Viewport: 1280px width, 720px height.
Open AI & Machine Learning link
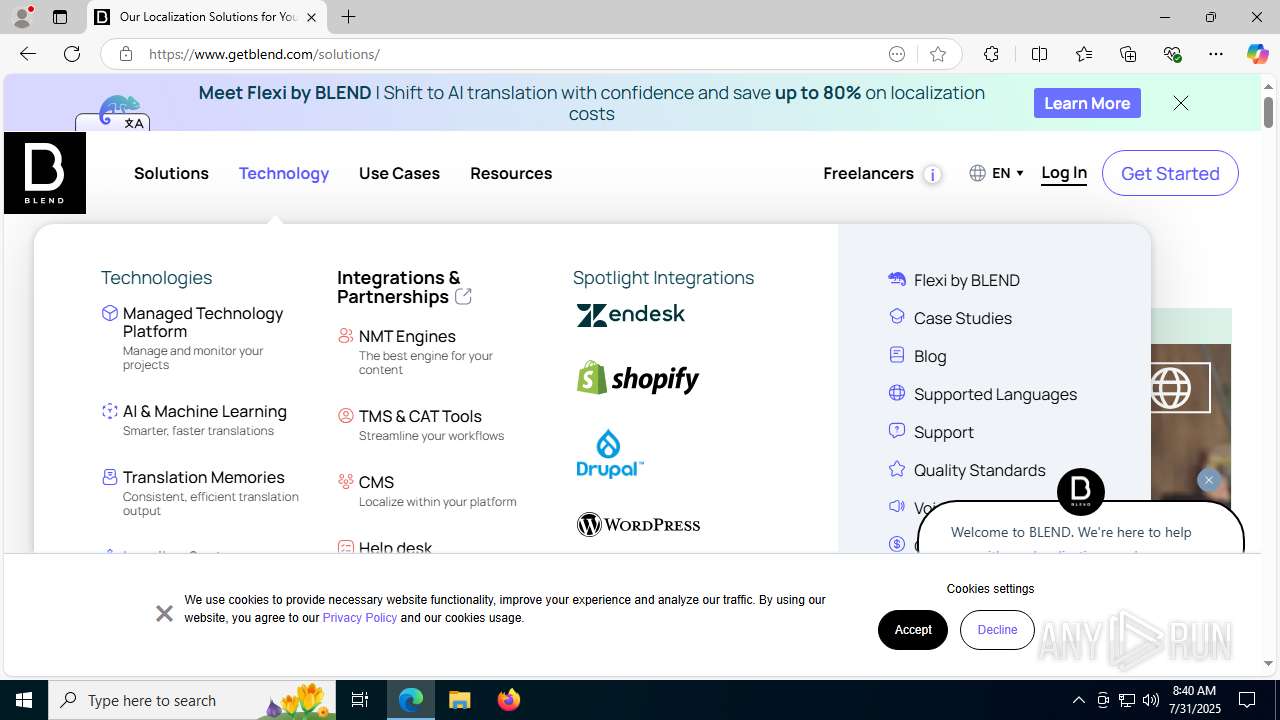point(205,411)
